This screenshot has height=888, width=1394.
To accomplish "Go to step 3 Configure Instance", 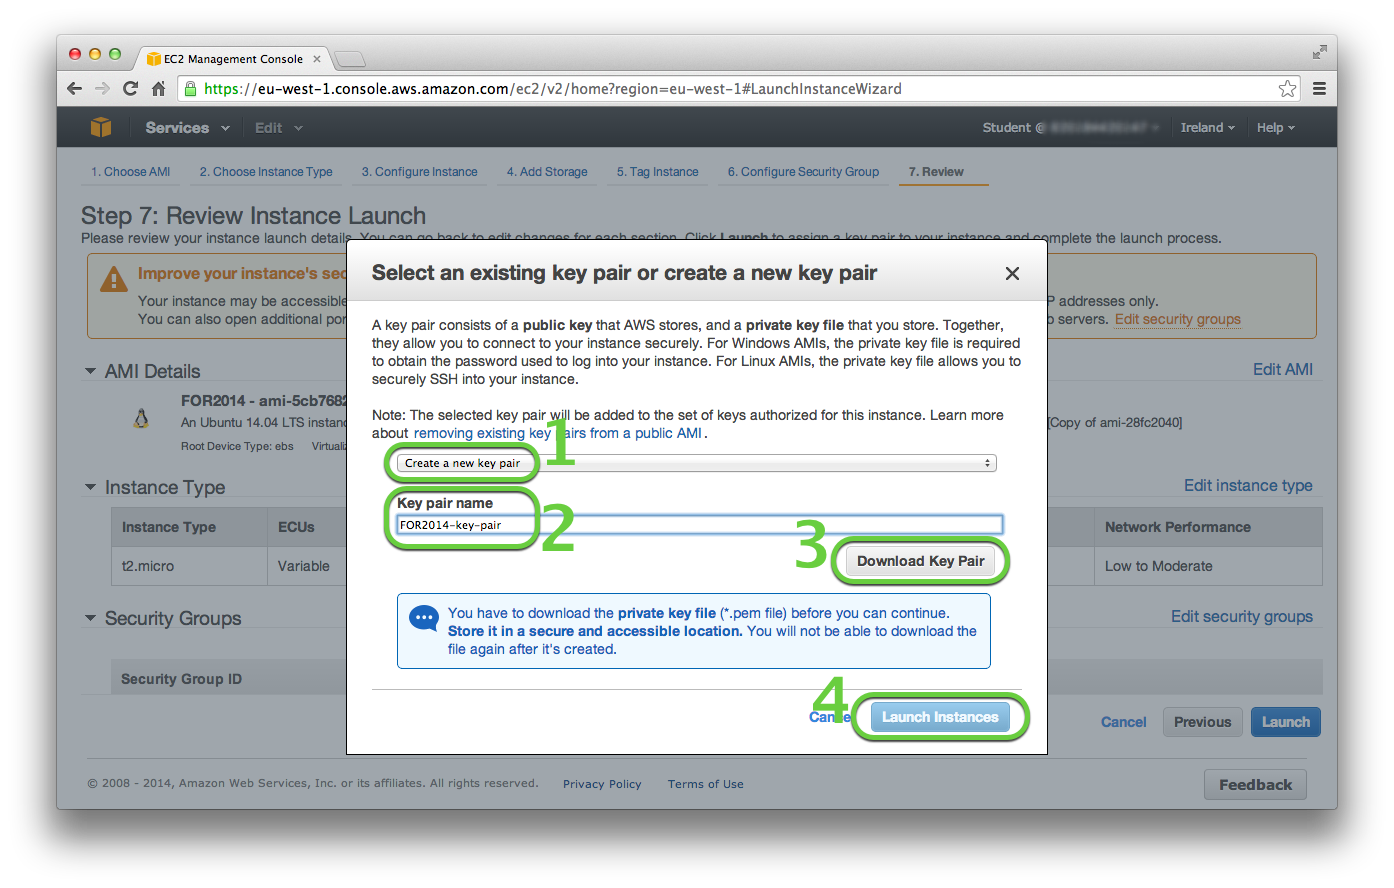I will [419, 172].
